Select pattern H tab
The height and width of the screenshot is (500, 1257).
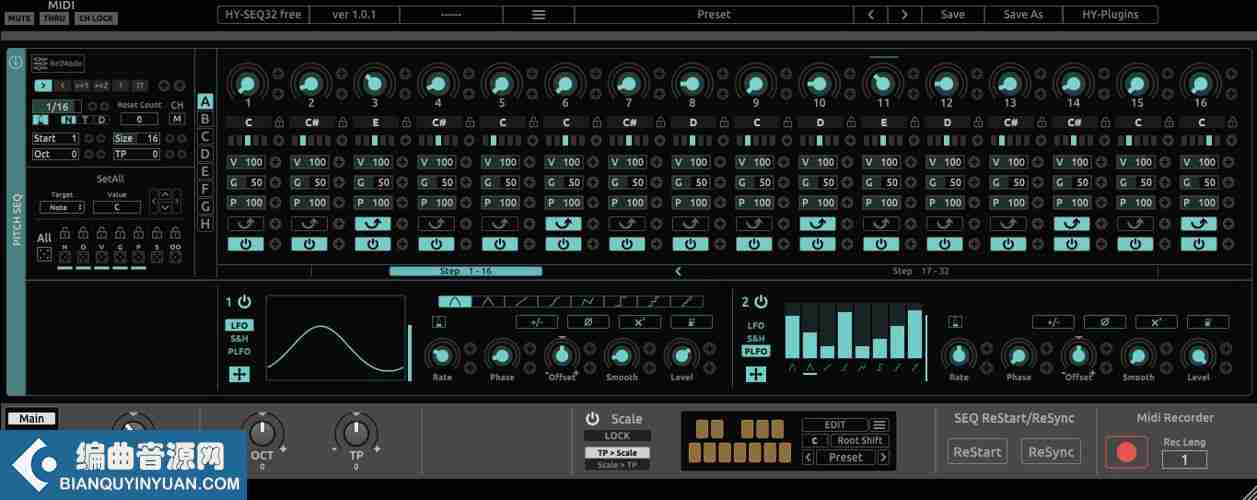pyautogui.click(x=205, y=224)
